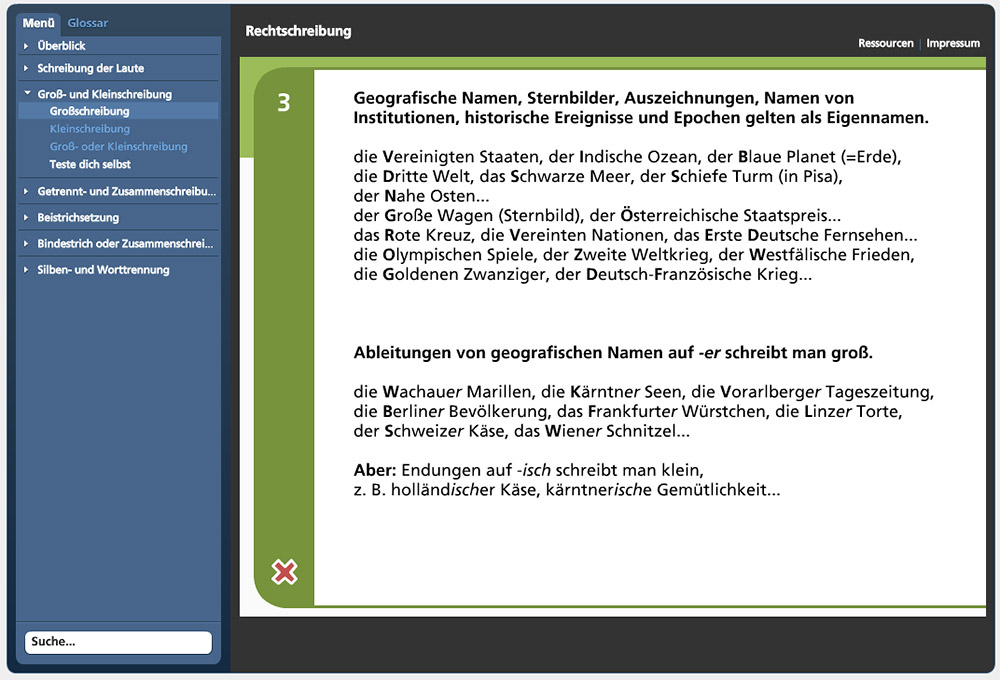Click the line 'der Nahe Osten...'
Screen dimensions: 1000x680
[422, 196]
